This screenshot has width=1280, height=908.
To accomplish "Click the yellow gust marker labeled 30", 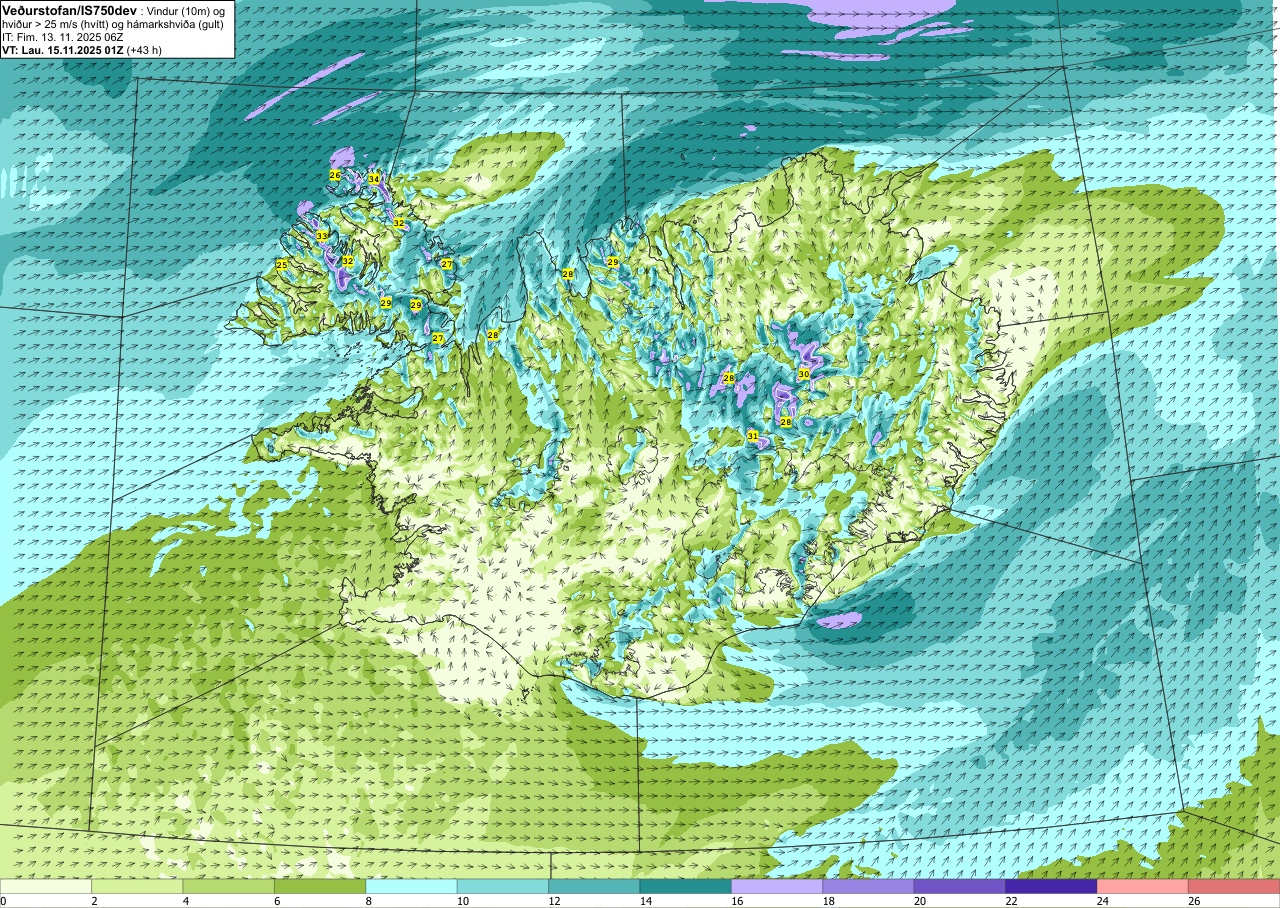I will pos(804,373).
